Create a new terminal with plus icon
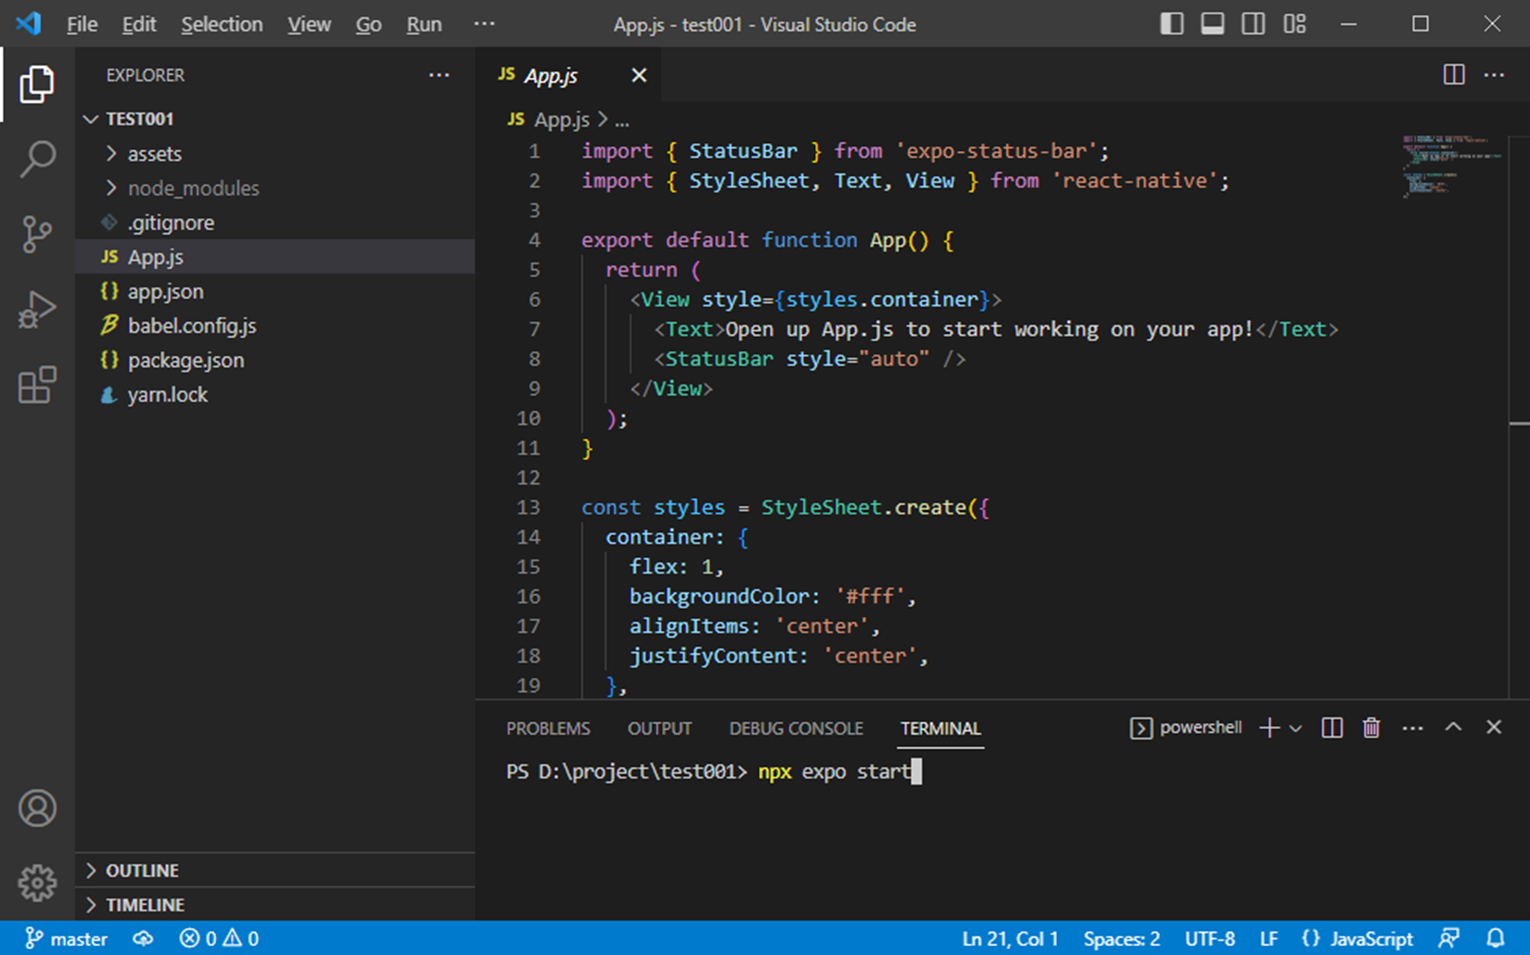 [1269, 728]
